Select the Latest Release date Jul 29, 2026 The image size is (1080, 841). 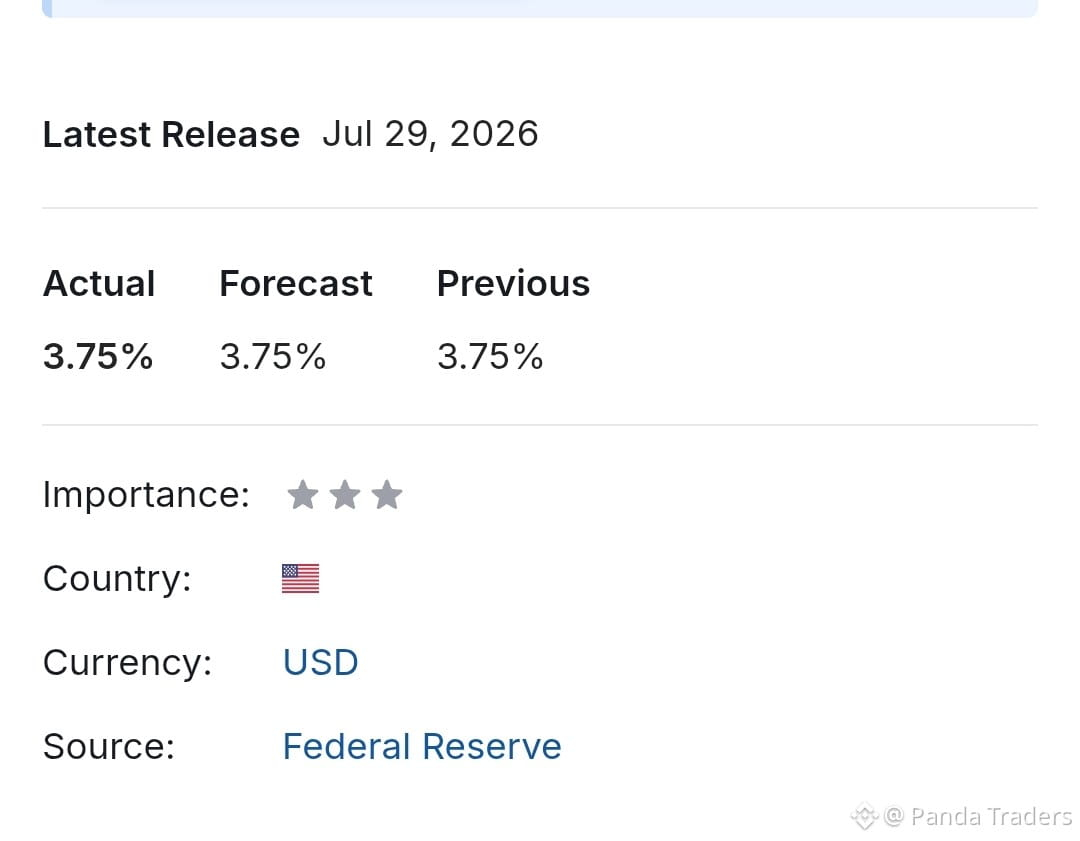point(430,134)
